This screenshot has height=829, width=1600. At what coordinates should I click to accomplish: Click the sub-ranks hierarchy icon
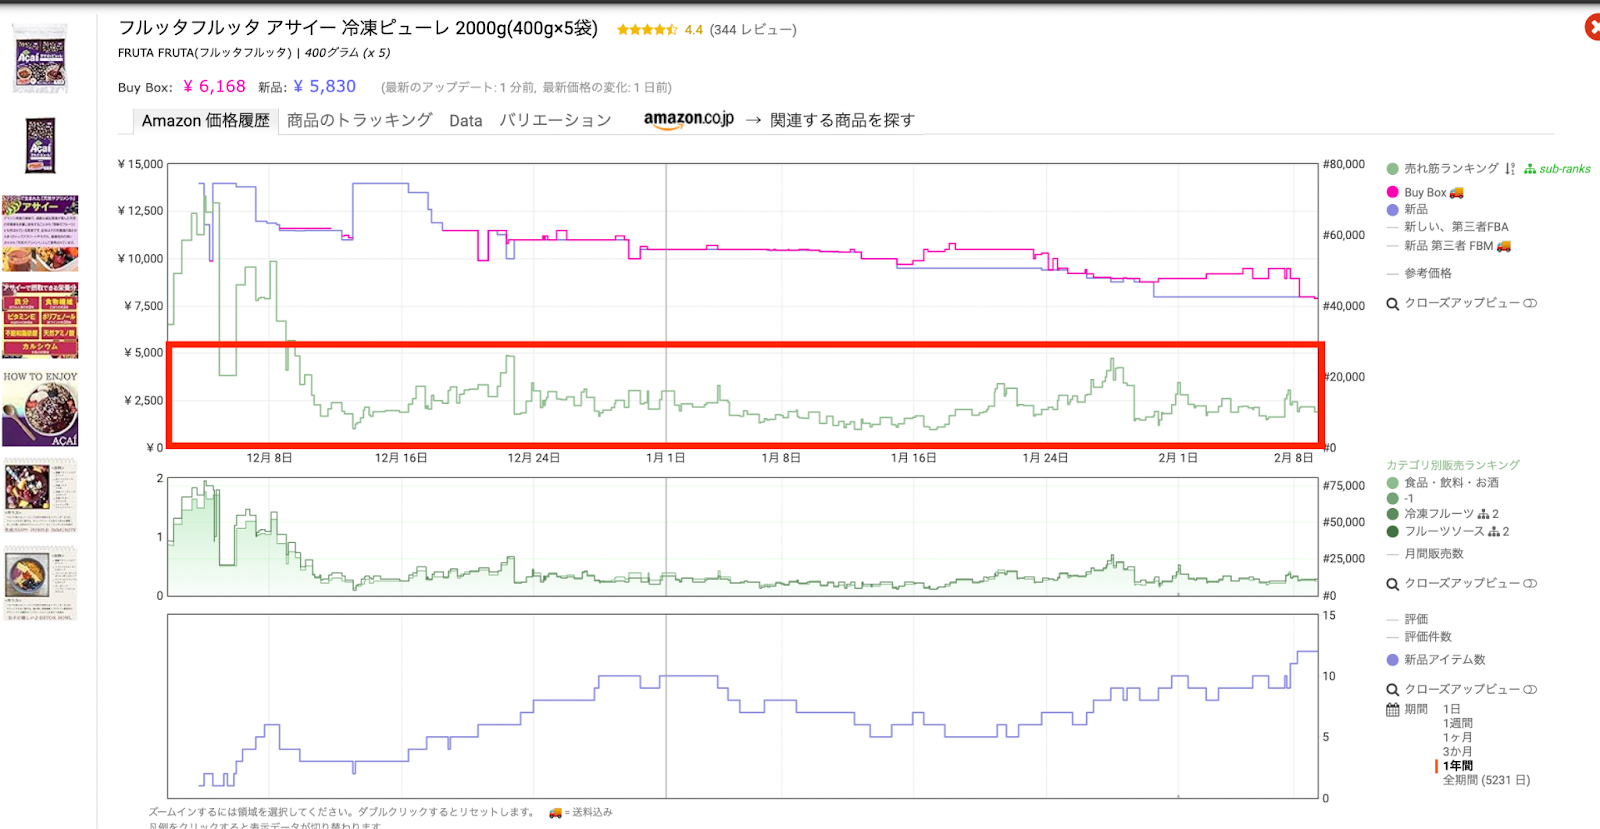point(1529,169)
